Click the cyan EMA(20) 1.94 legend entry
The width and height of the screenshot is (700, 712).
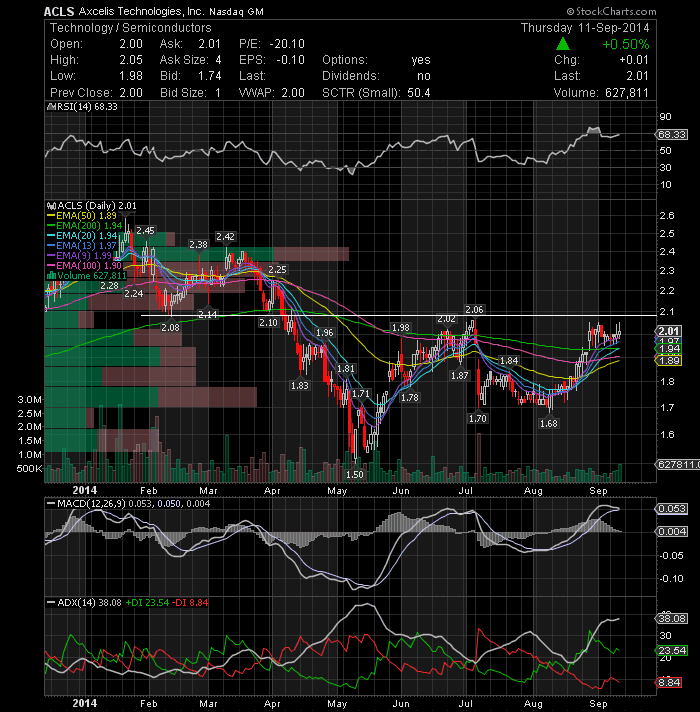coord(82,236)
